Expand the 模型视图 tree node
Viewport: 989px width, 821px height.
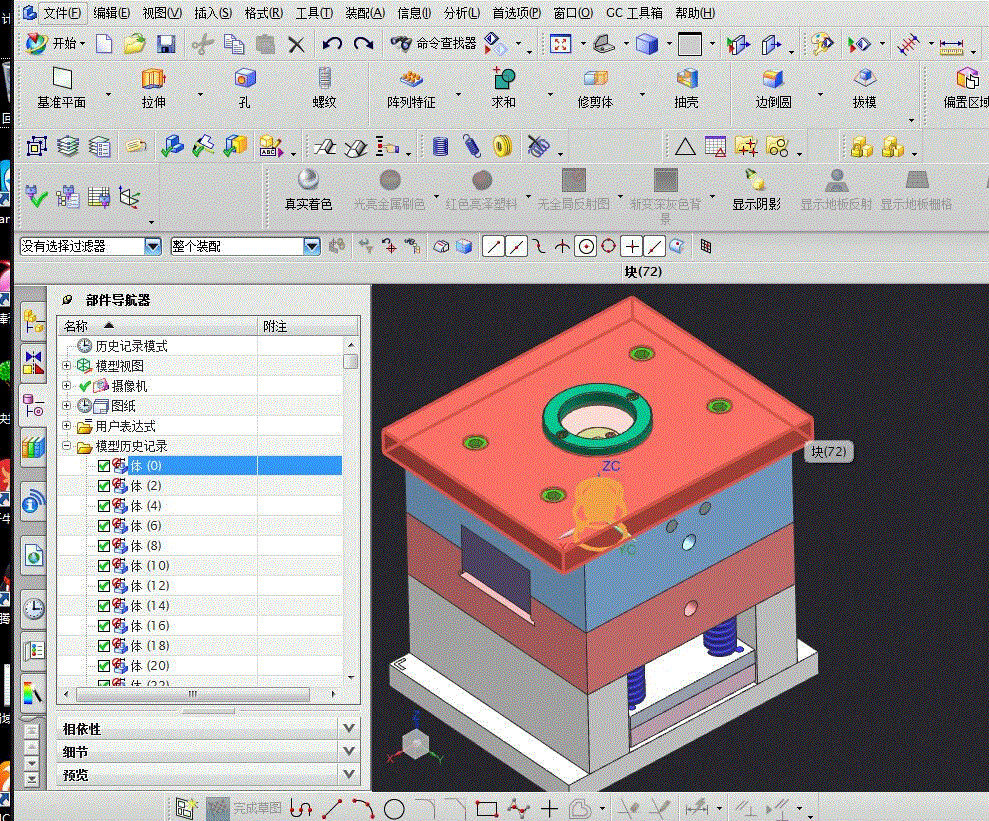click(x=66, y=365)
